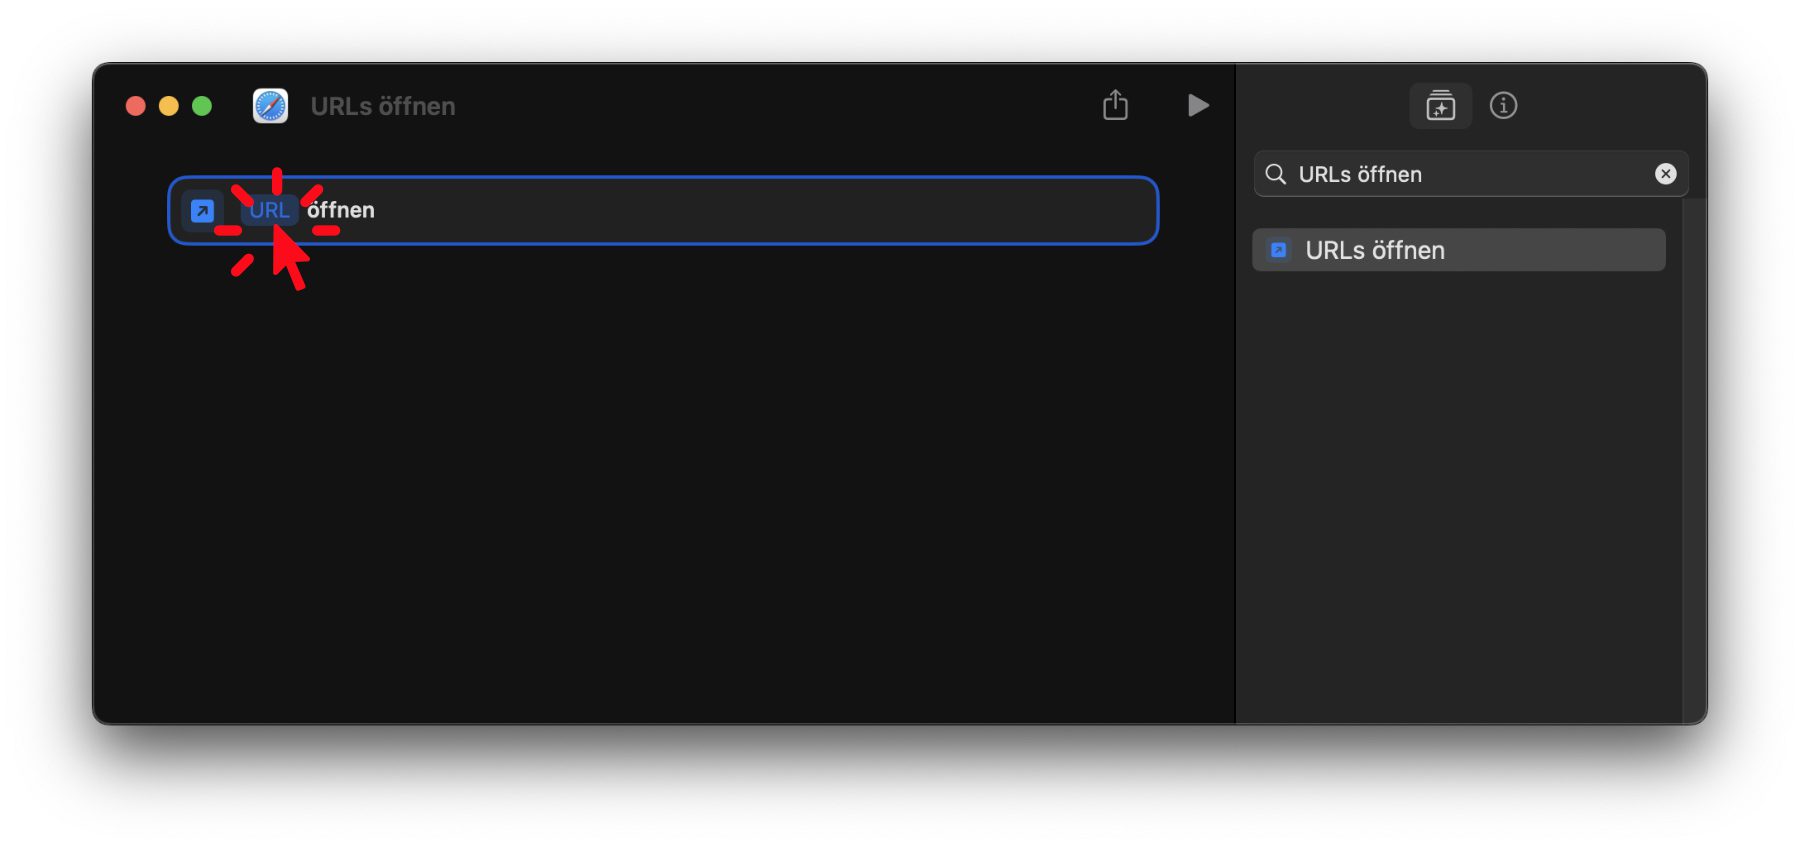
Task: Run the shortcut with play button
Action: [x=1198, y=105]
